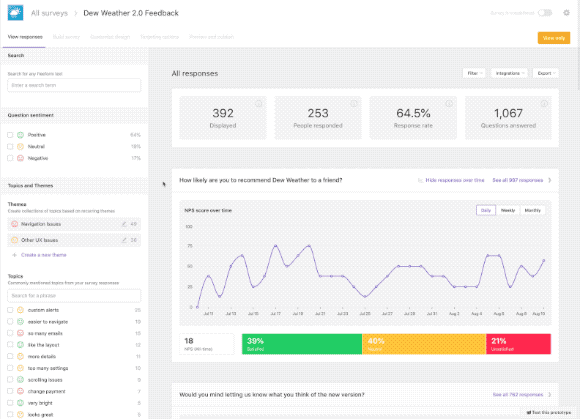Click info icon on Questions answered card

tap(544, 104)
